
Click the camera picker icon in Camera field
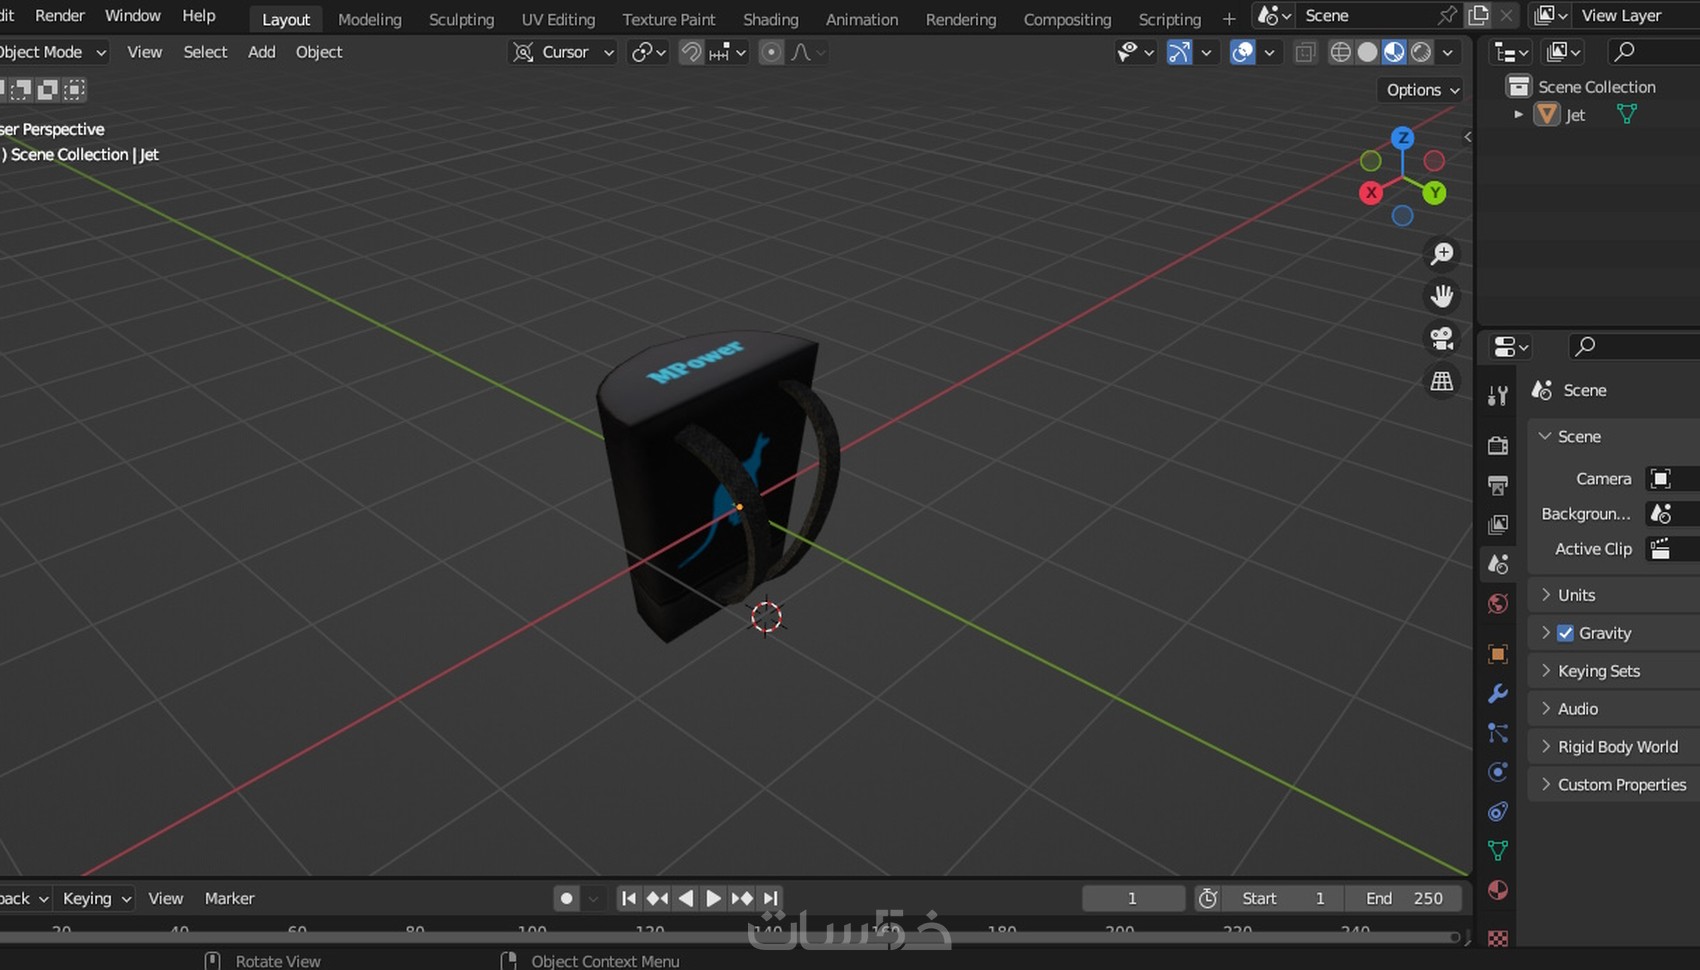pyautogui.click(x=1661, y=479)
